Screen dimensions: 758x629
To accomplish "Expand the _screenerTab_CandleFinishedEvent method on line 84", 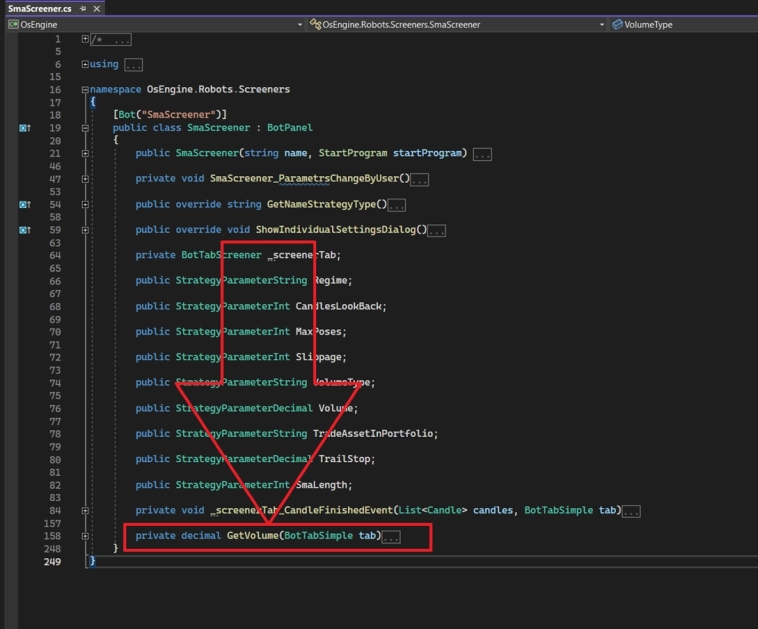I will click(x=86, y=511).
